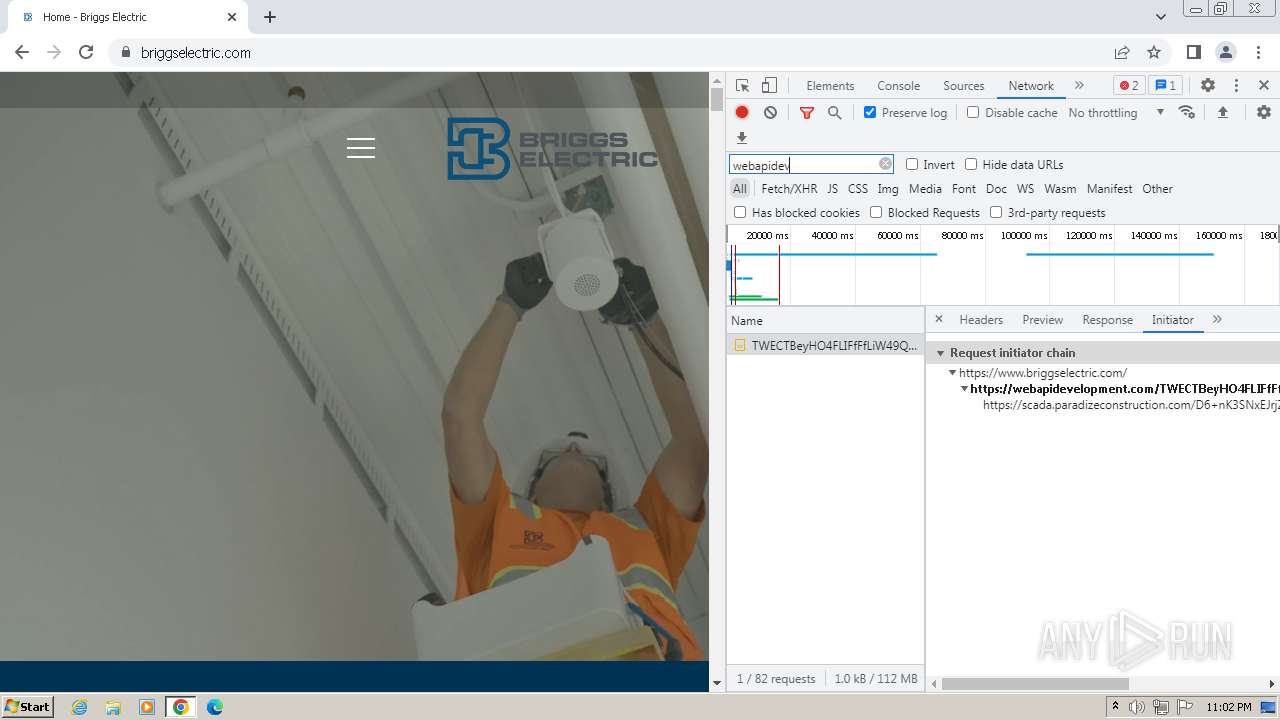Filter requests by Font

[x=964, y=188]
